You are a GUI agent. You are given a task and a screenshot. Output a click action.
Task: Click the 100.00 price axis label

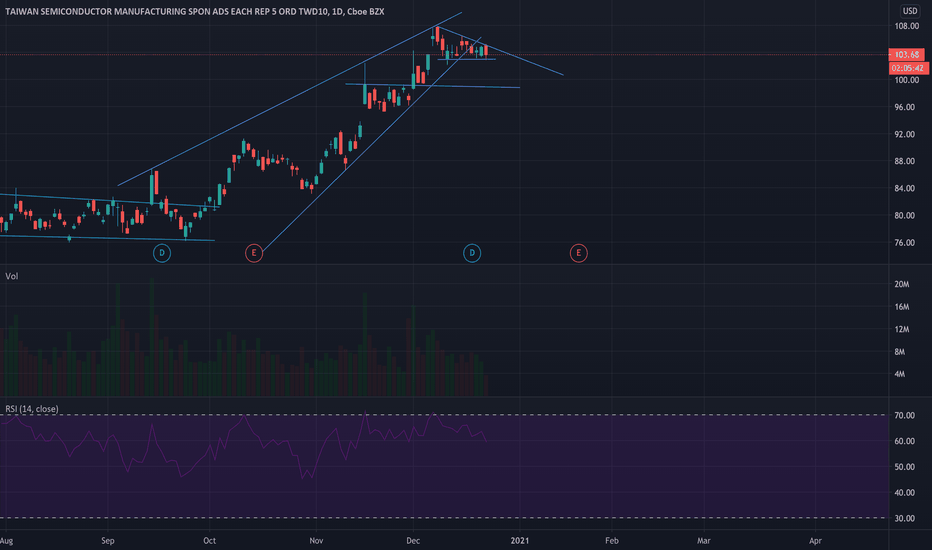(x=907, y=80)
